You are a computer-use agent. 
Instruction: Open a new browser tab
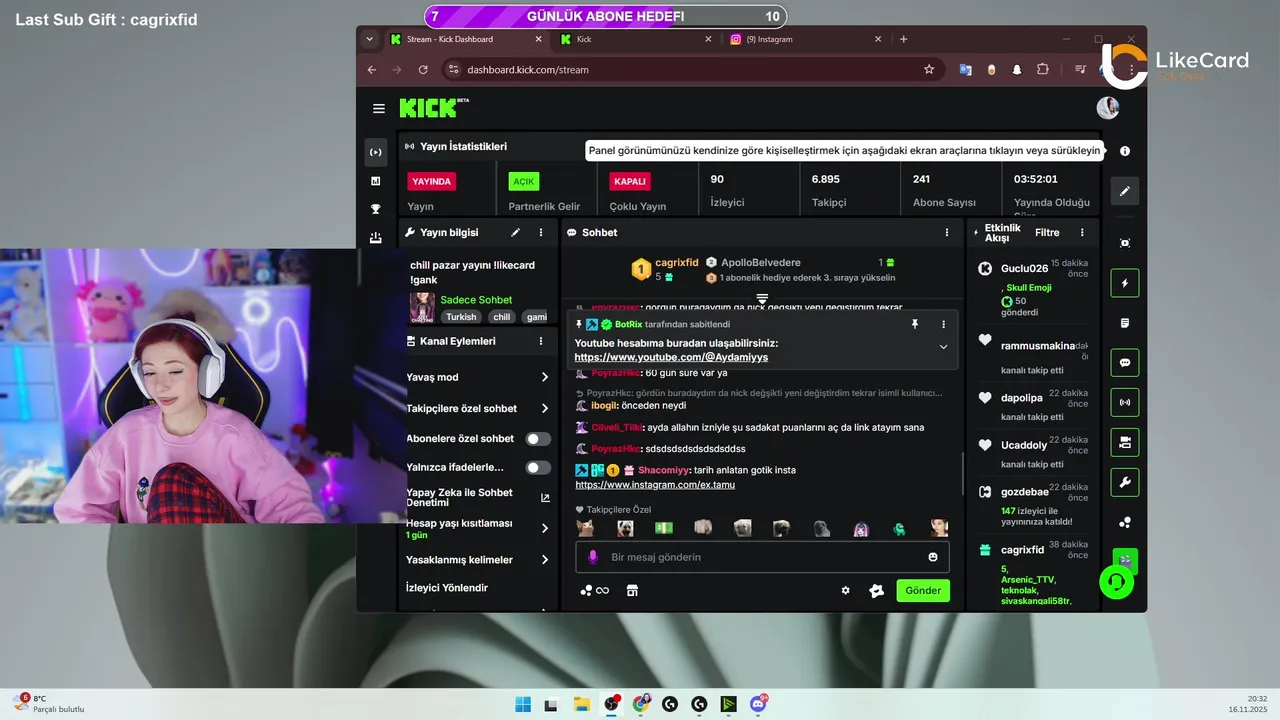click(904, 39)
